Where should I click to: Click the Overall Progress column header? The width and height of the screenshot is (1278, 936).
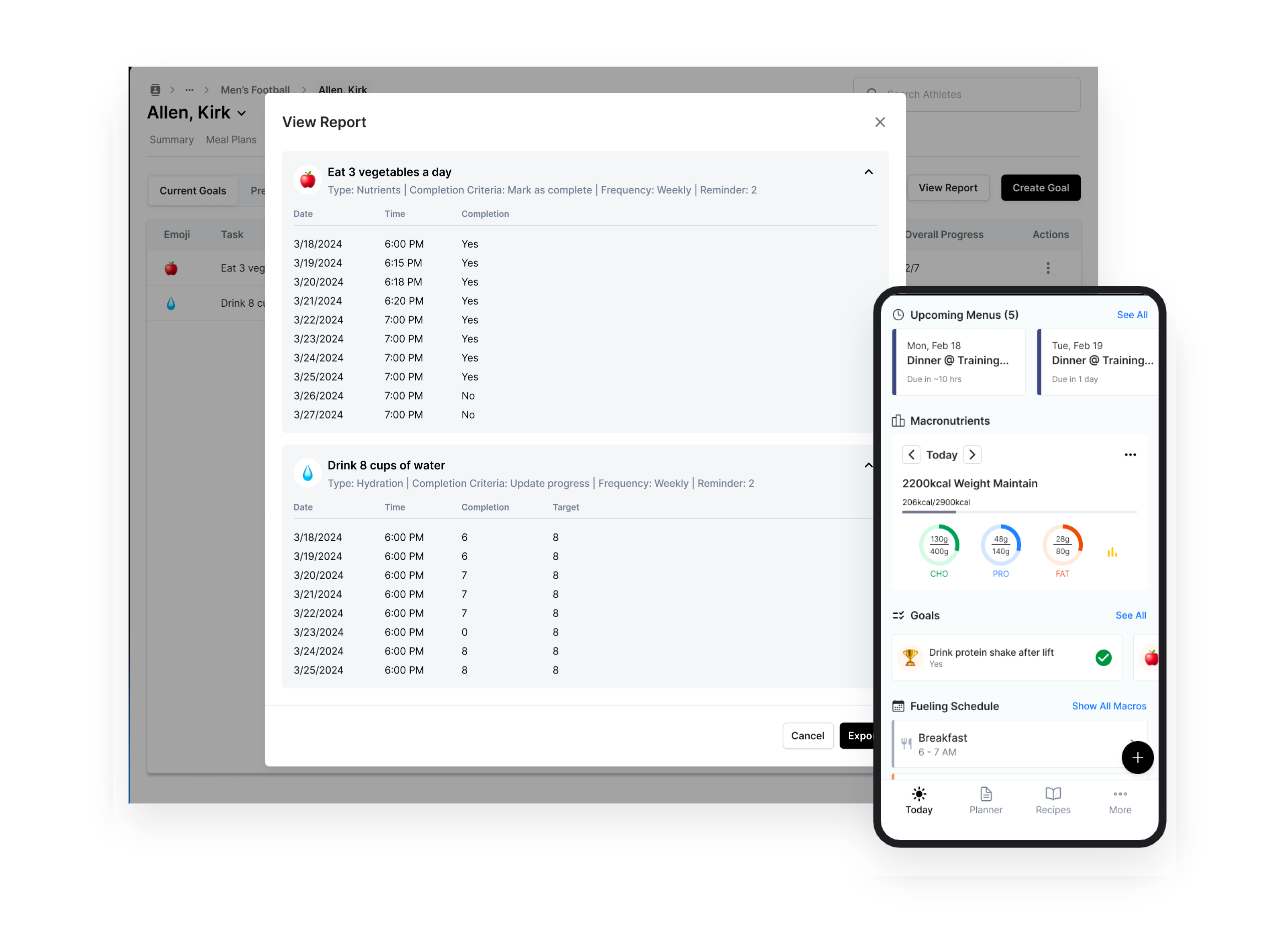944,235
